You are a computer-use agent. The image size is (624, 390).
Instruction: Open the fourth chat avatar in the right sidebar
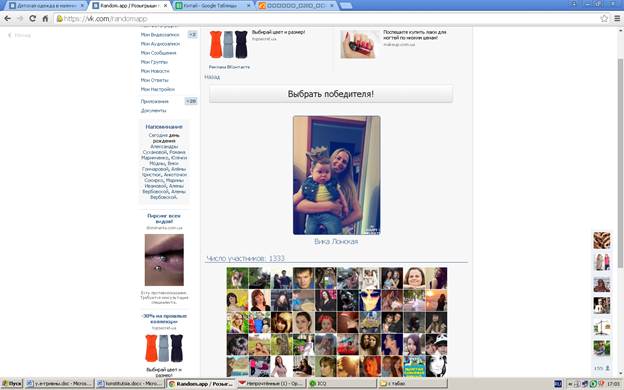pyautogui.click(x=602, y=306)
